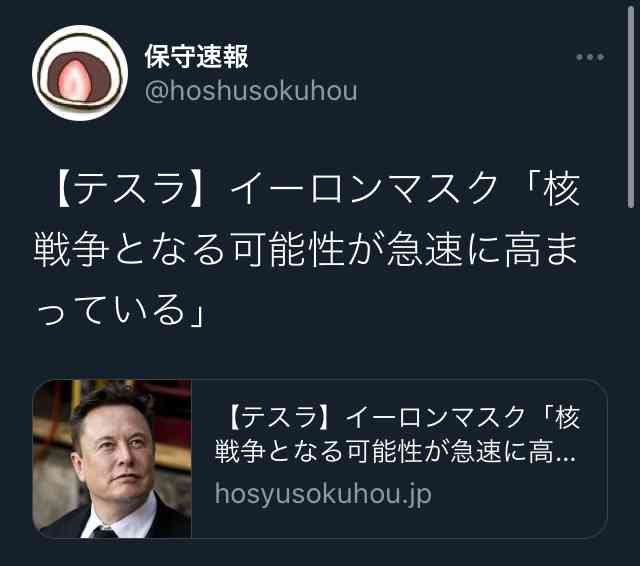Click the strawberry in the avatar image

click(x=74, y=83)
